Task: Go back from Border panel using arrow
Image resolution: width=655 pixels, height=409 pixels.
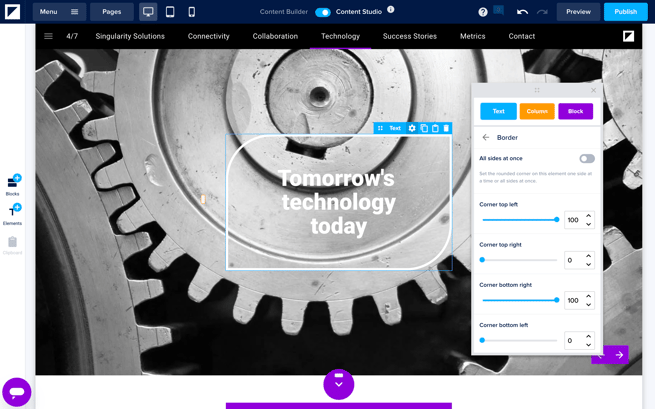Action: (x=486, y=137)
